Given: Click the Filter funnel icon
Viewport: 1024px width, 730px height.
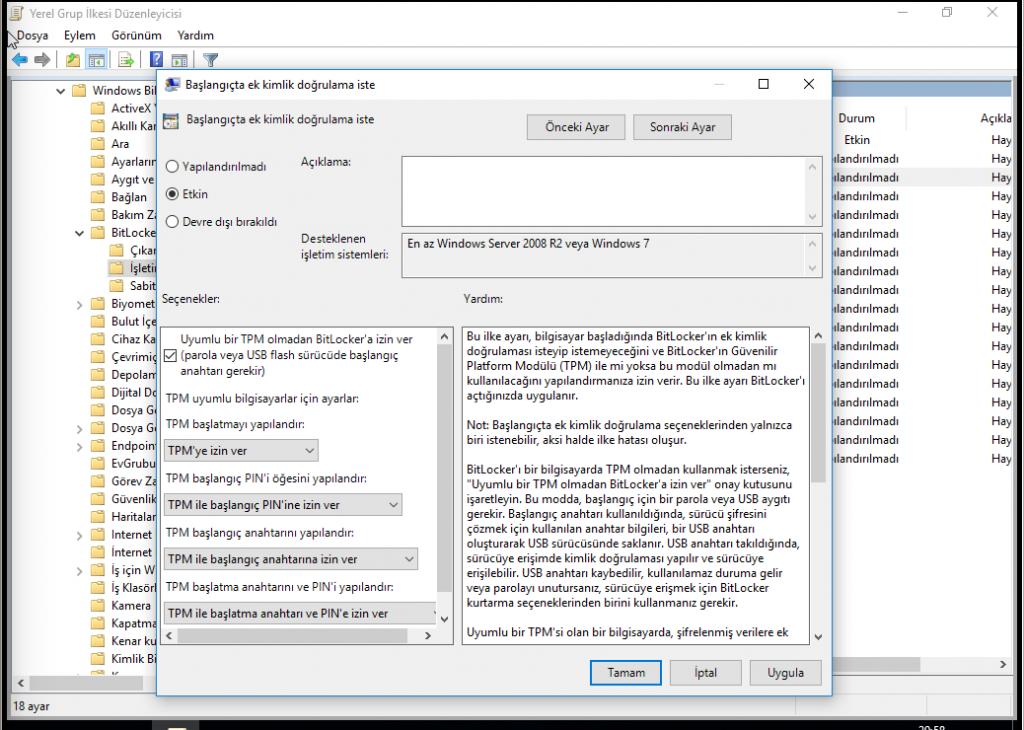Looking at the screenshot, I should tap(210, 60).
